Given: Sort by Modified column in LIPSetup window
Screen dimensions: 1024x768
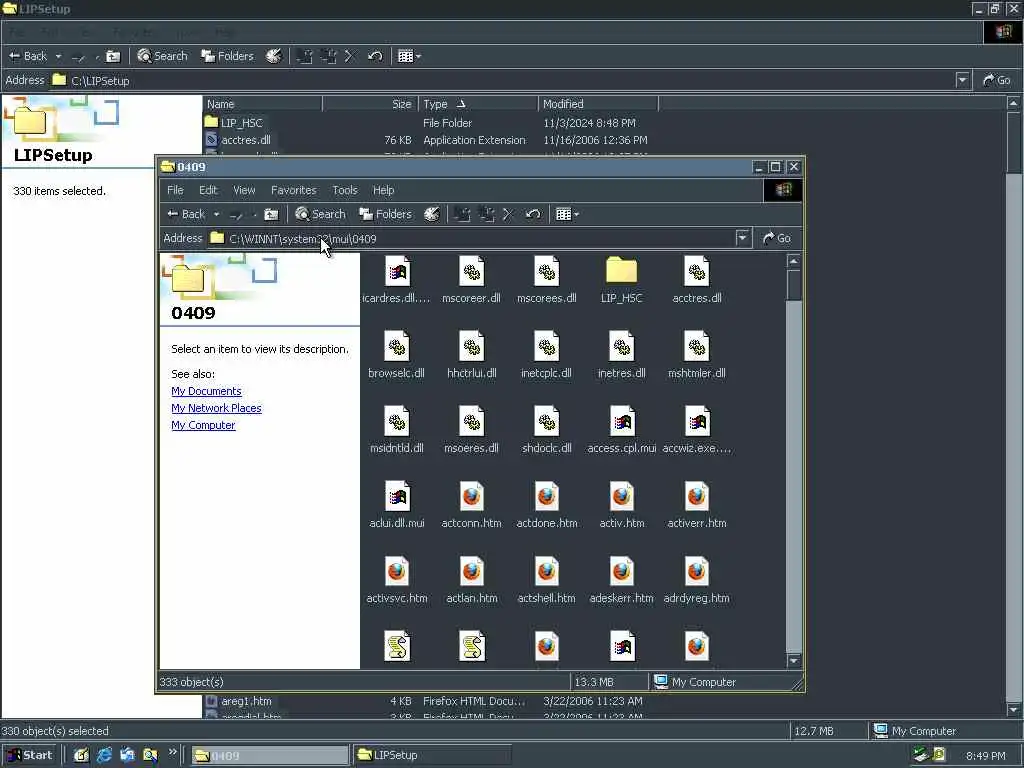Looking at the screenshot, I should pyautogui.click(x=598, y=104).
